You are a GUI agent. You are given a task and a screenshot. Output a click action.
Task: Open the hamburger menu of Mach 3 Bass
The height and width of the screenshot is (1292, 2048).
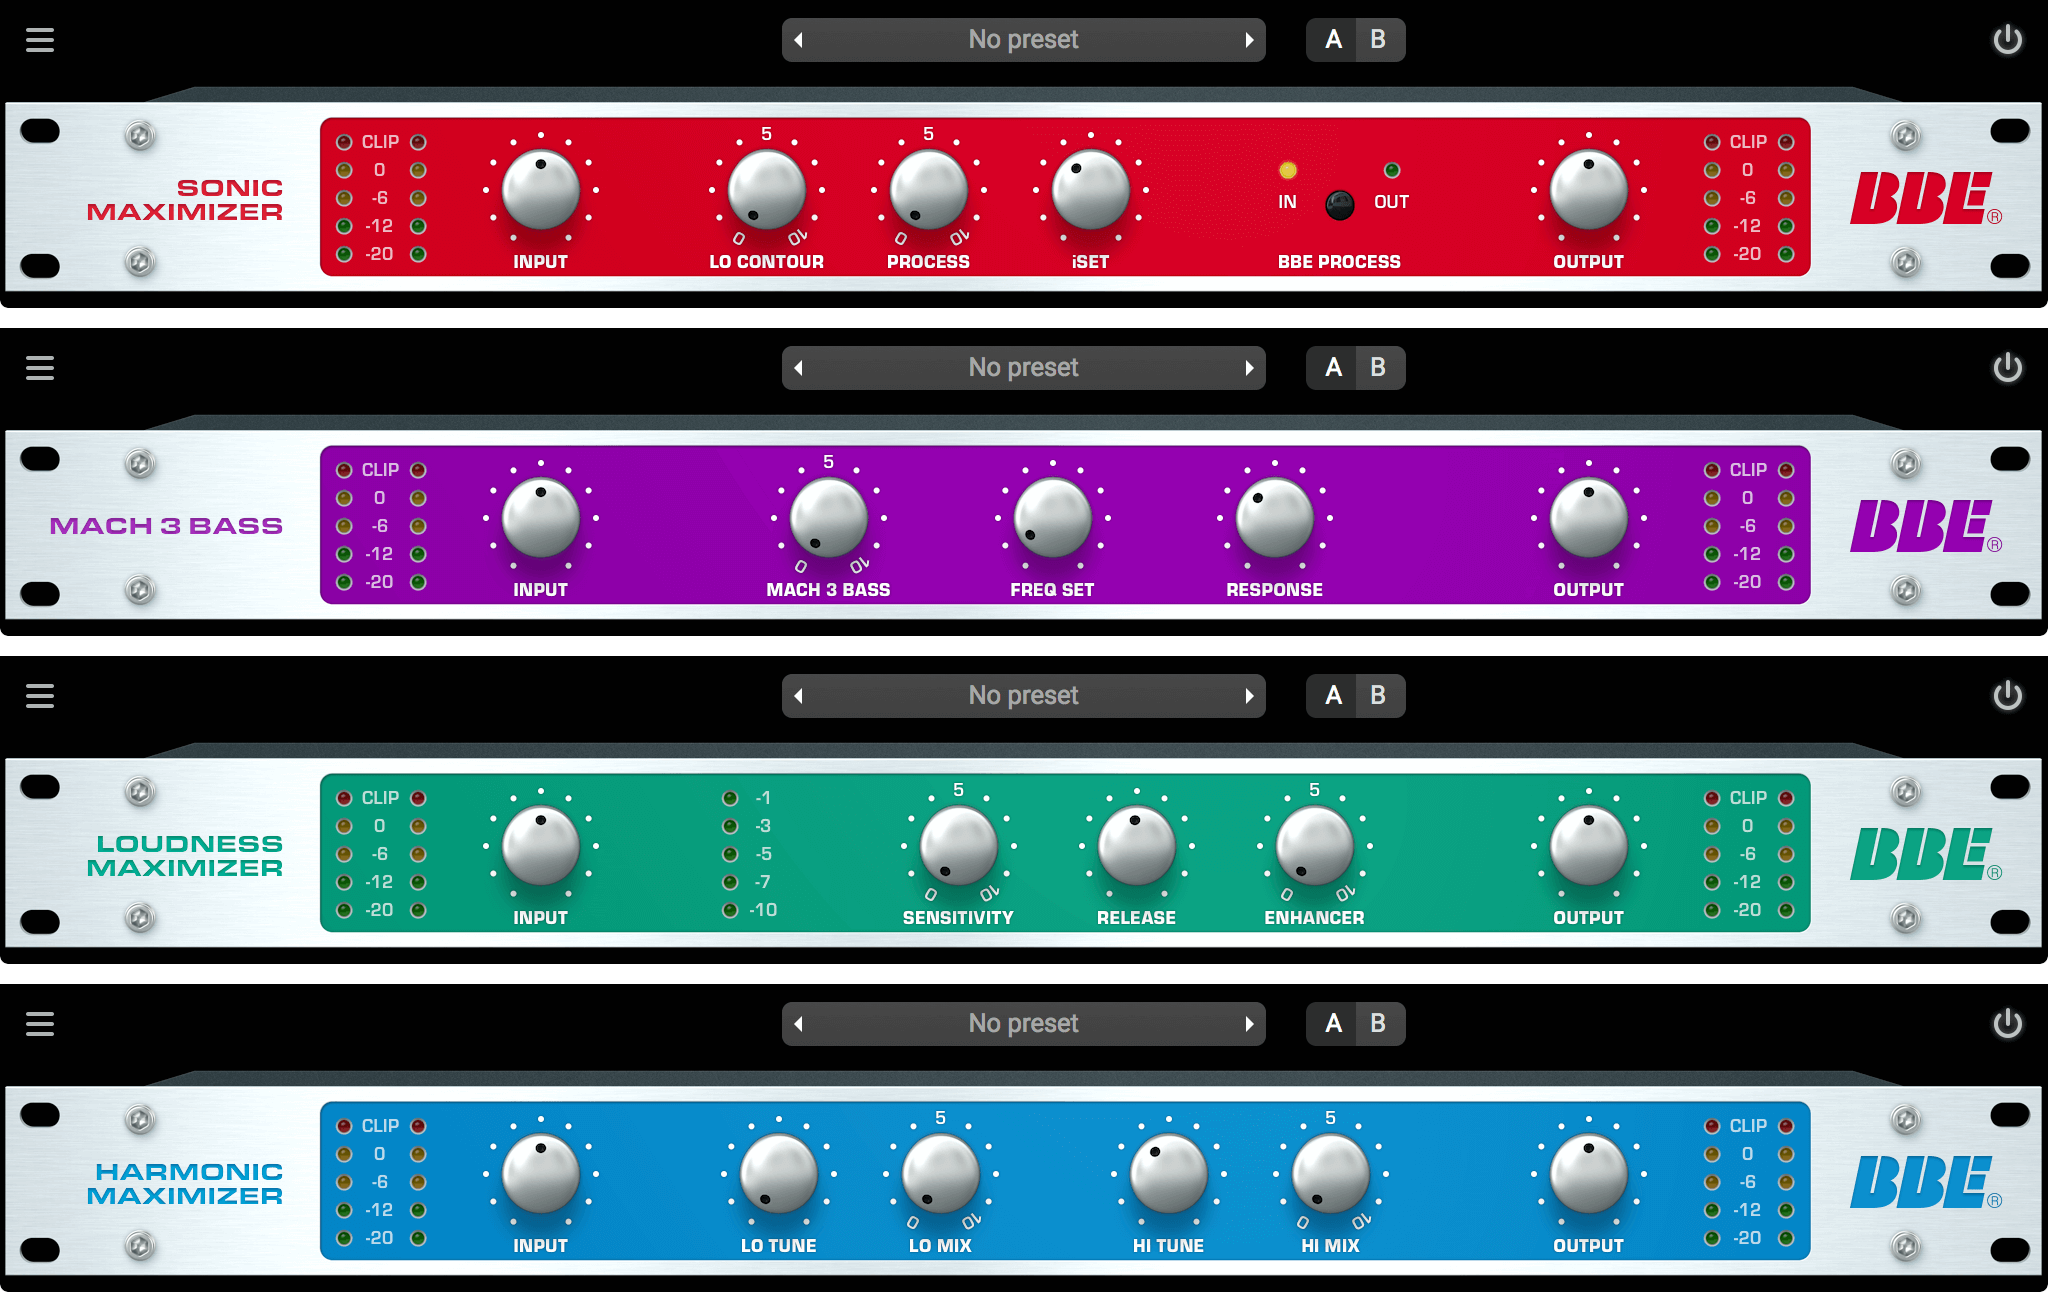(40, 368)
